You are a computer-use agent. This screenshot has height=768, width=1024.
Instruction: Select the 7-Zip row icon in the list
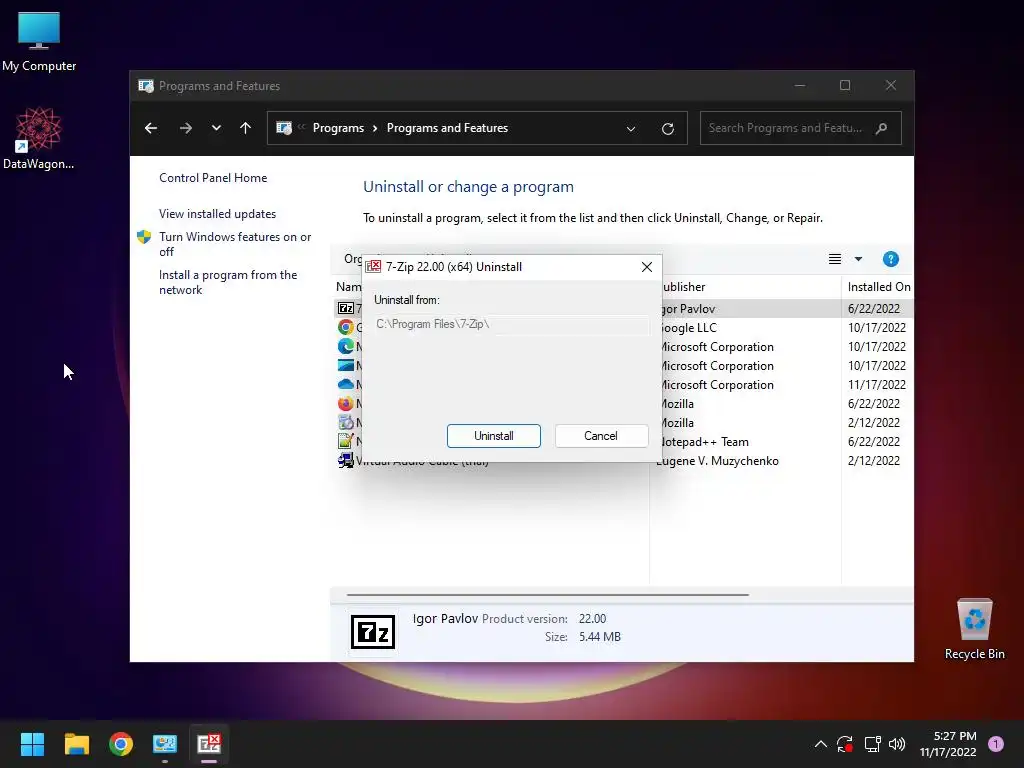[346, 308]
